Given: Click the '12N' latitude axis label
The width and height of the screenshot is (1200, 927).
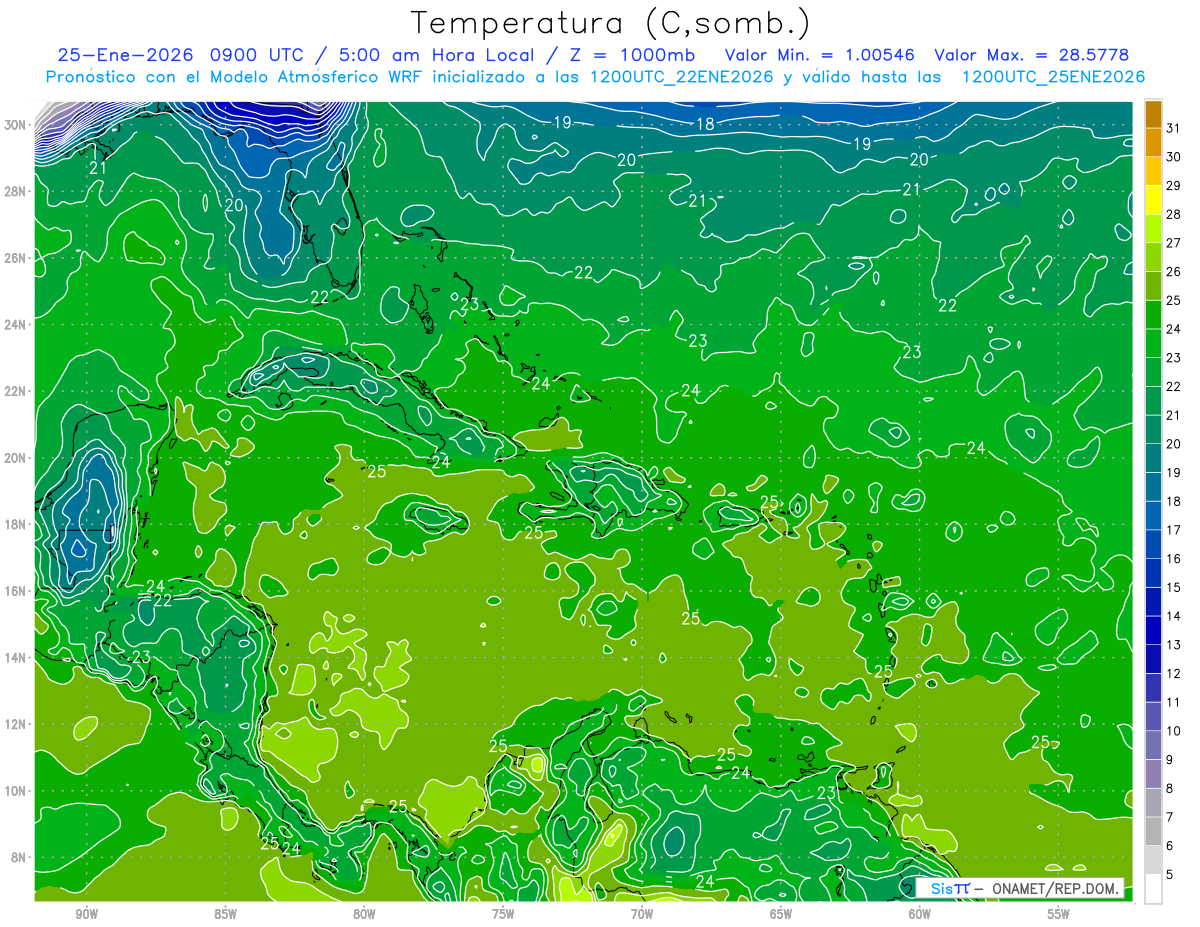Looking at the screenshot, I should click(16, 724).
